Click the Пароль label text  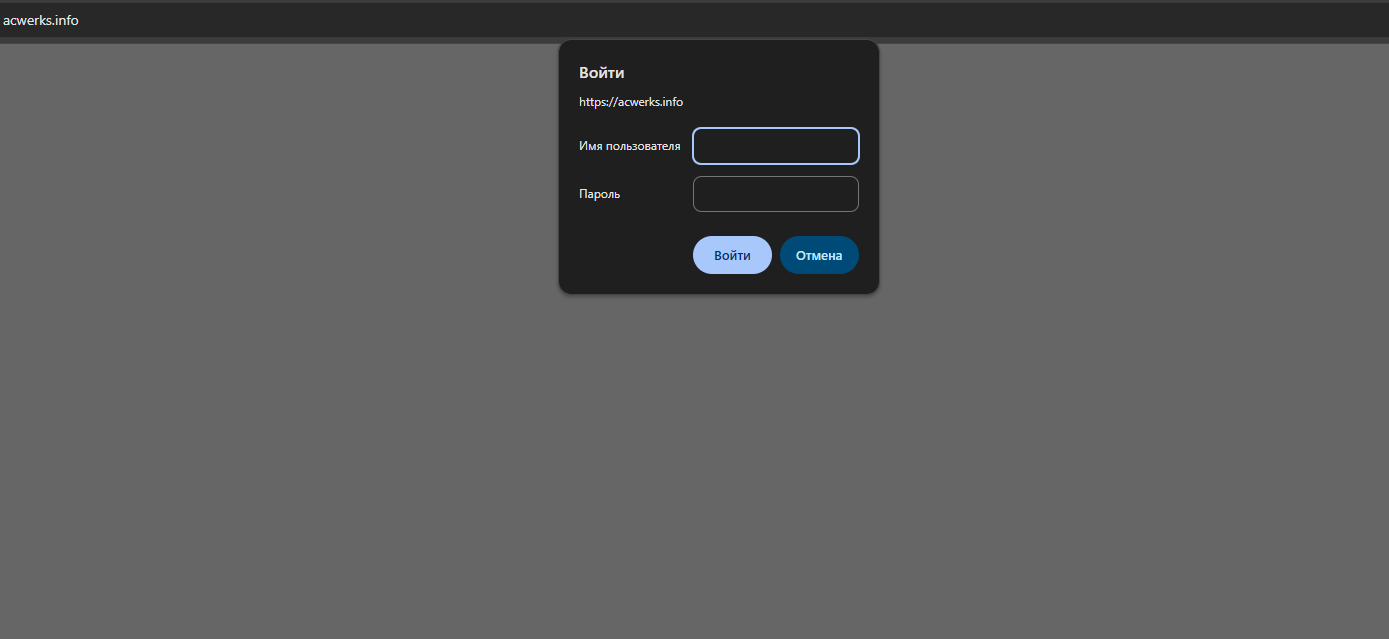[599, 194]
